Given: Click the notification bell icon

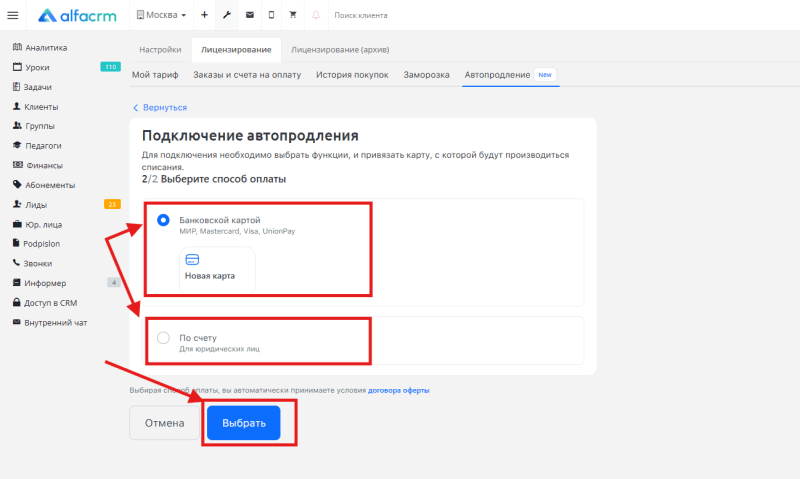Looking at the screenshot, I should point(316,15).
